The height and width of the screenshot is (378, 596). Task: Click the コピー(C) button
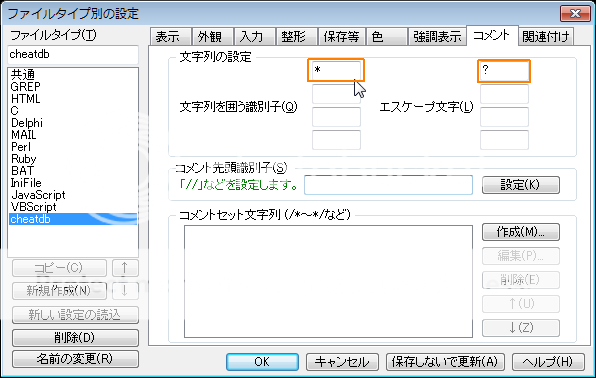[x=59, y=268]
